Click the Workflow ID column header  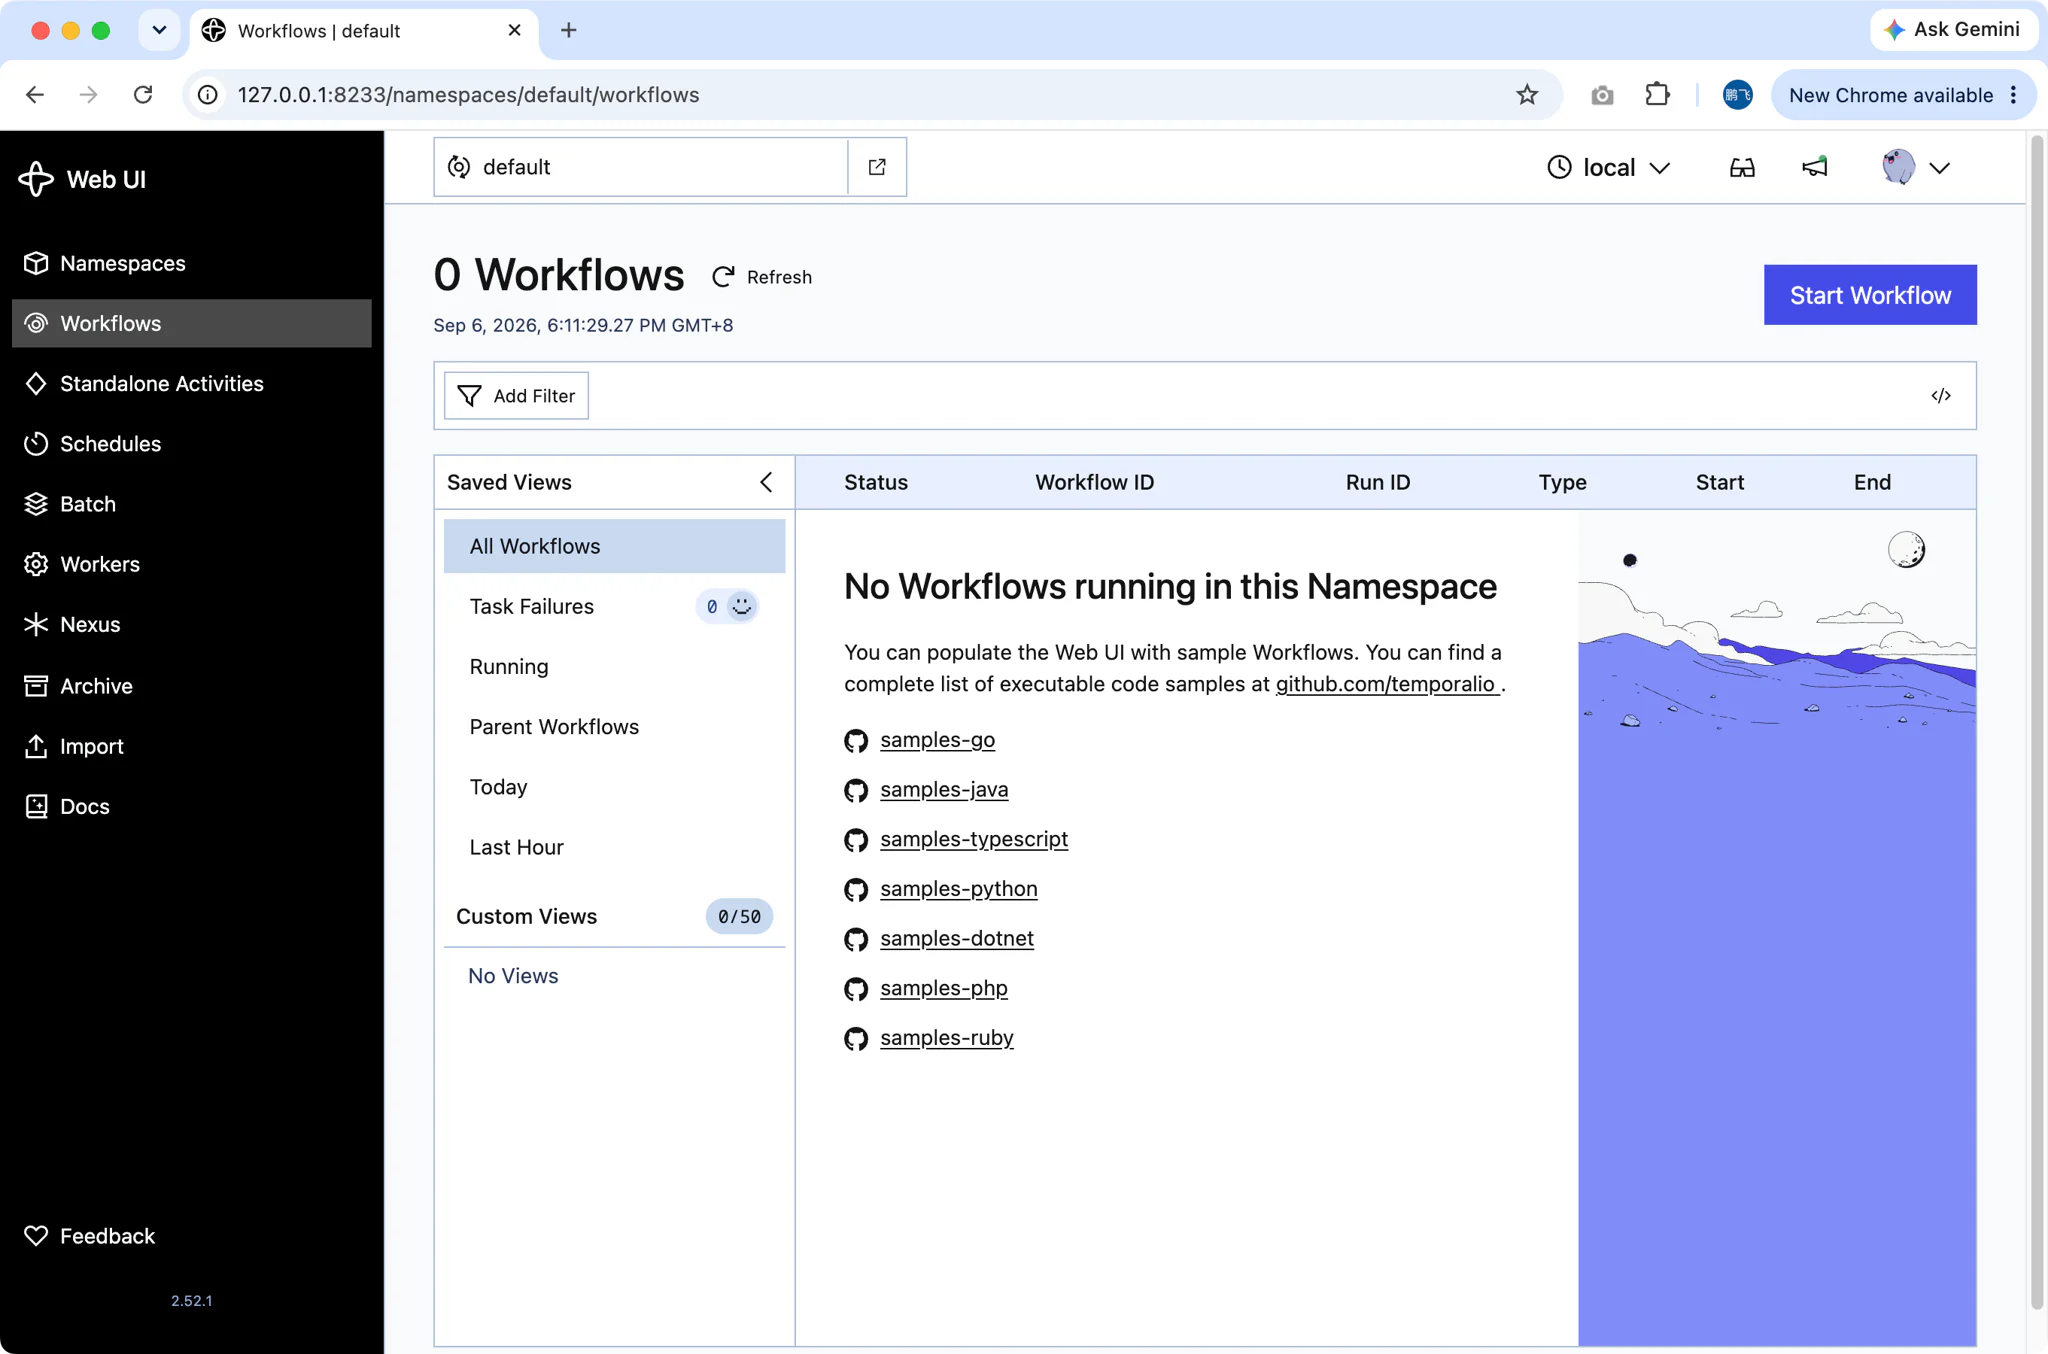click(1094, 482)
